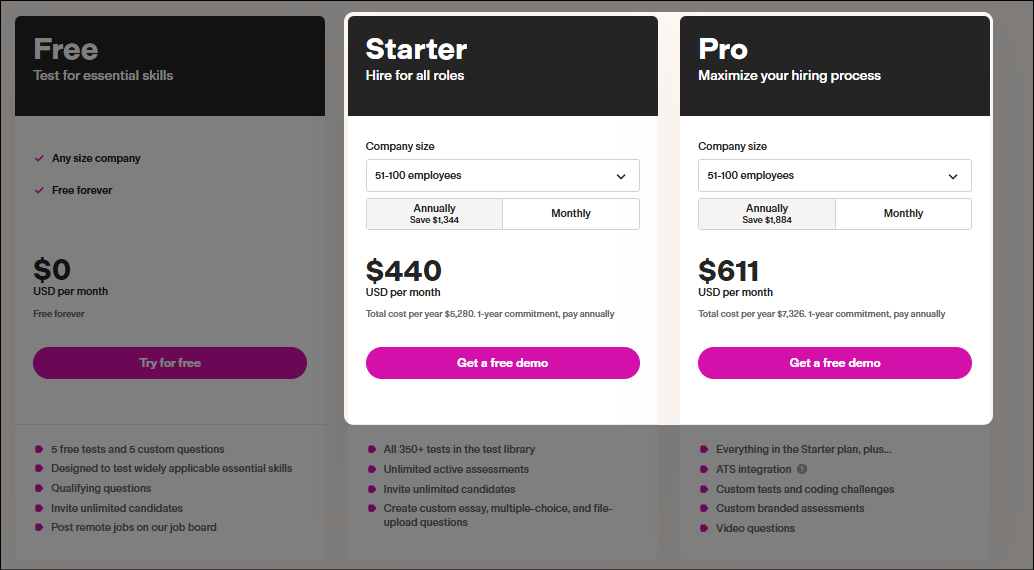
Task: Click the bullet beside Qualifying questions
Action: (x=39, y=488)
